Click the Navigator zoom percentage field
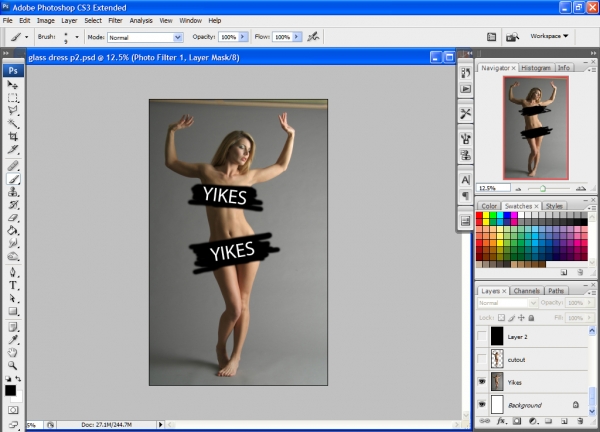This screenshot has height=432, width=600. coord(493,188)
